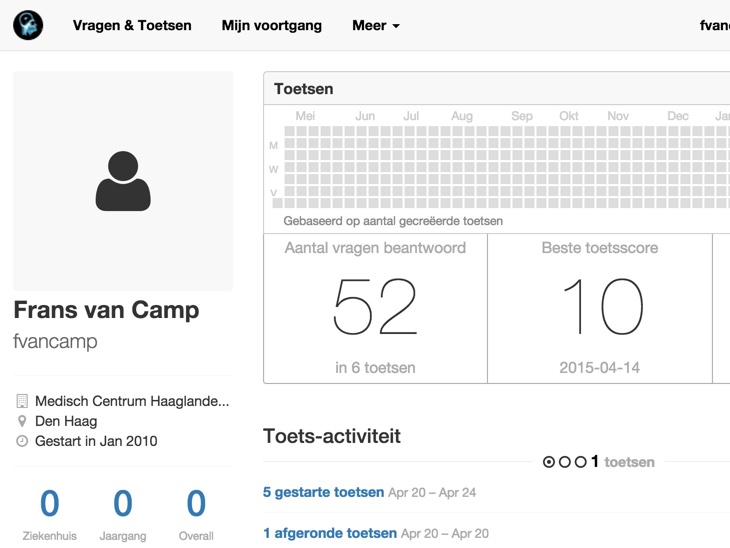This screenshot has height=548, width=730.
Task: Select the second radio circle in Toets-activiteit
Action: pyautogui.click(x=564, y=462)
